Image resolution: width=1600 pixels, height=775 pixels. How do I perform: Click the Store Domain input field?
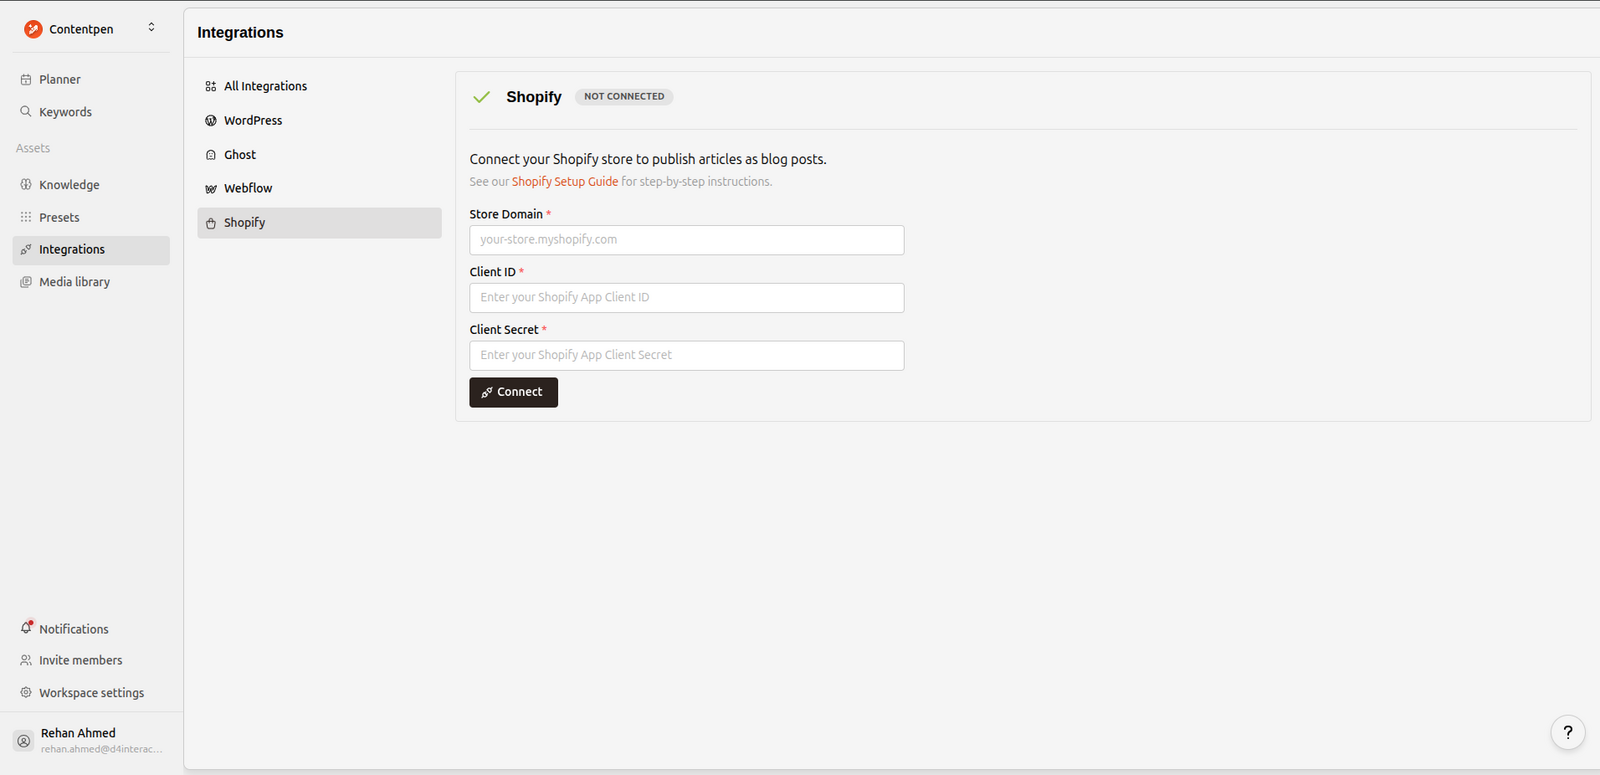click(686, 240)
